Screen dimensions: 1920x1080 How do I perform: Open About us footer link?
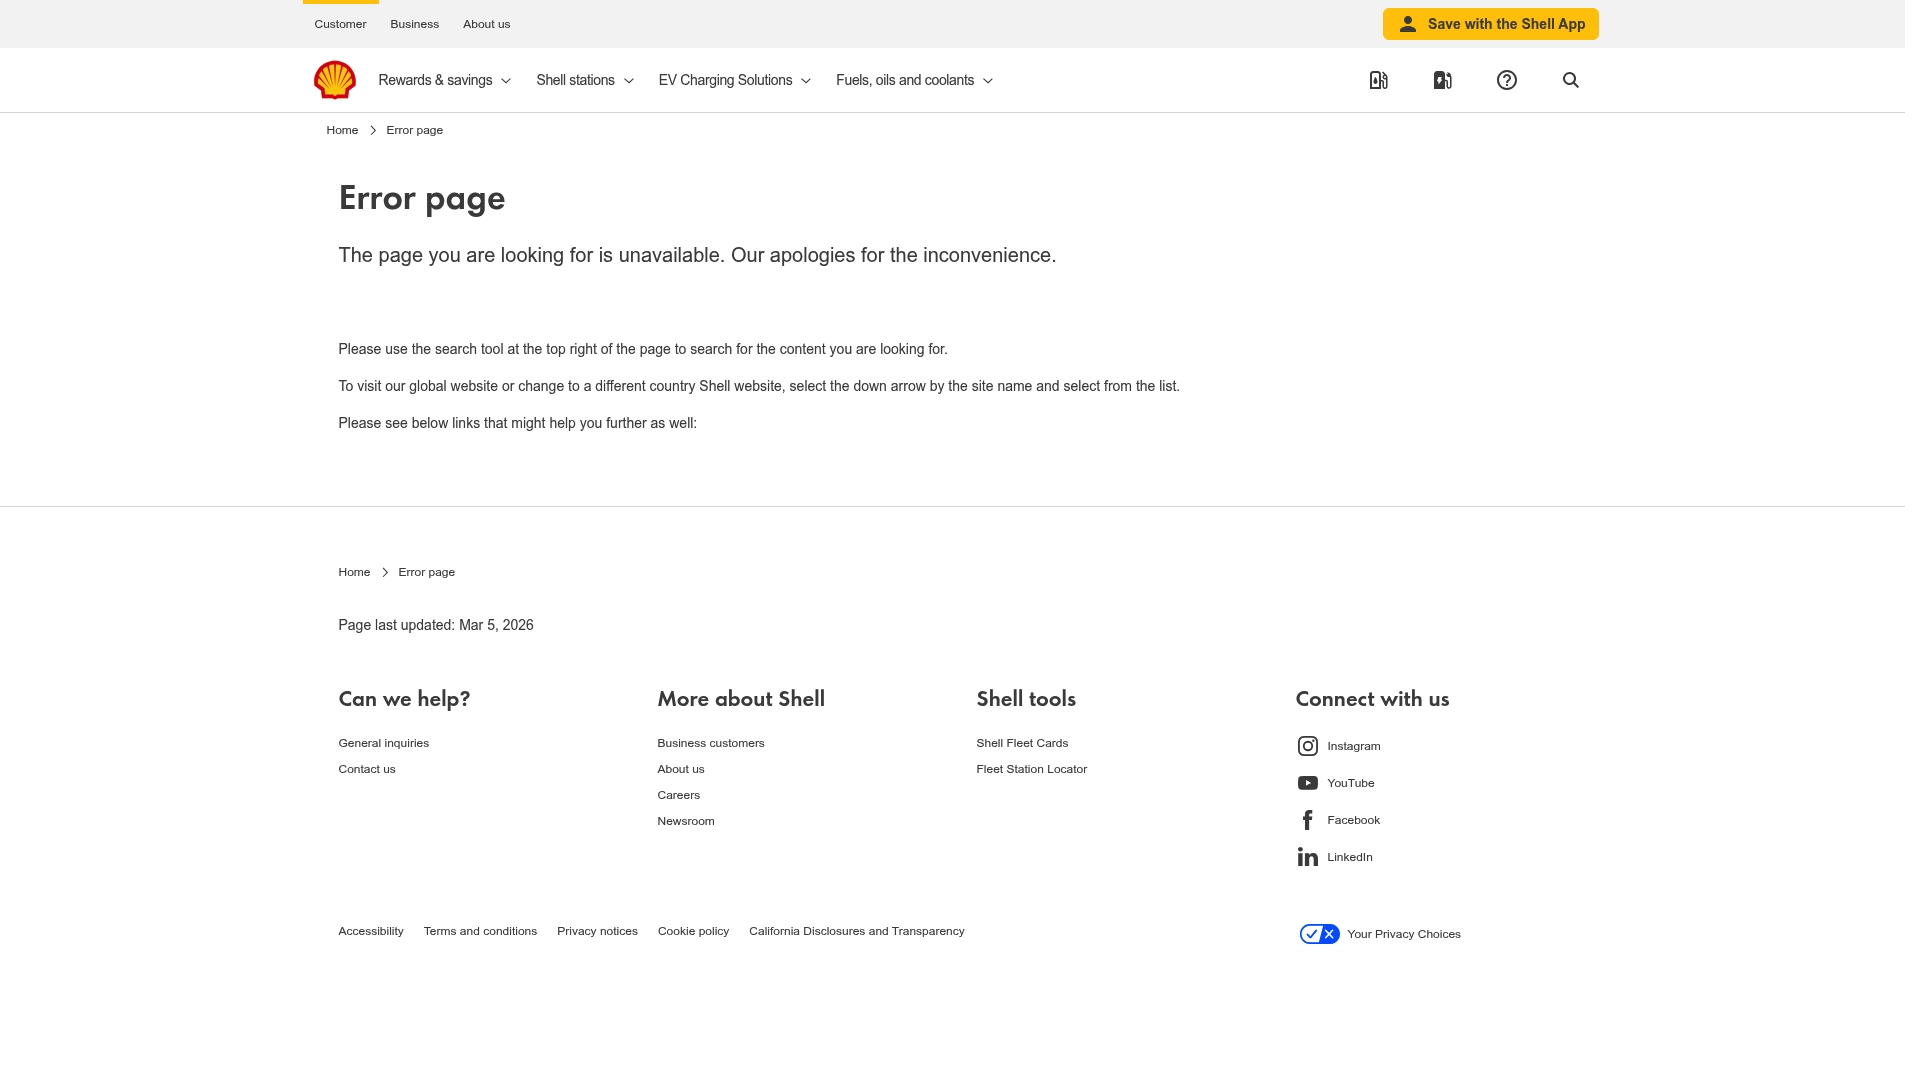coord(680,769)
